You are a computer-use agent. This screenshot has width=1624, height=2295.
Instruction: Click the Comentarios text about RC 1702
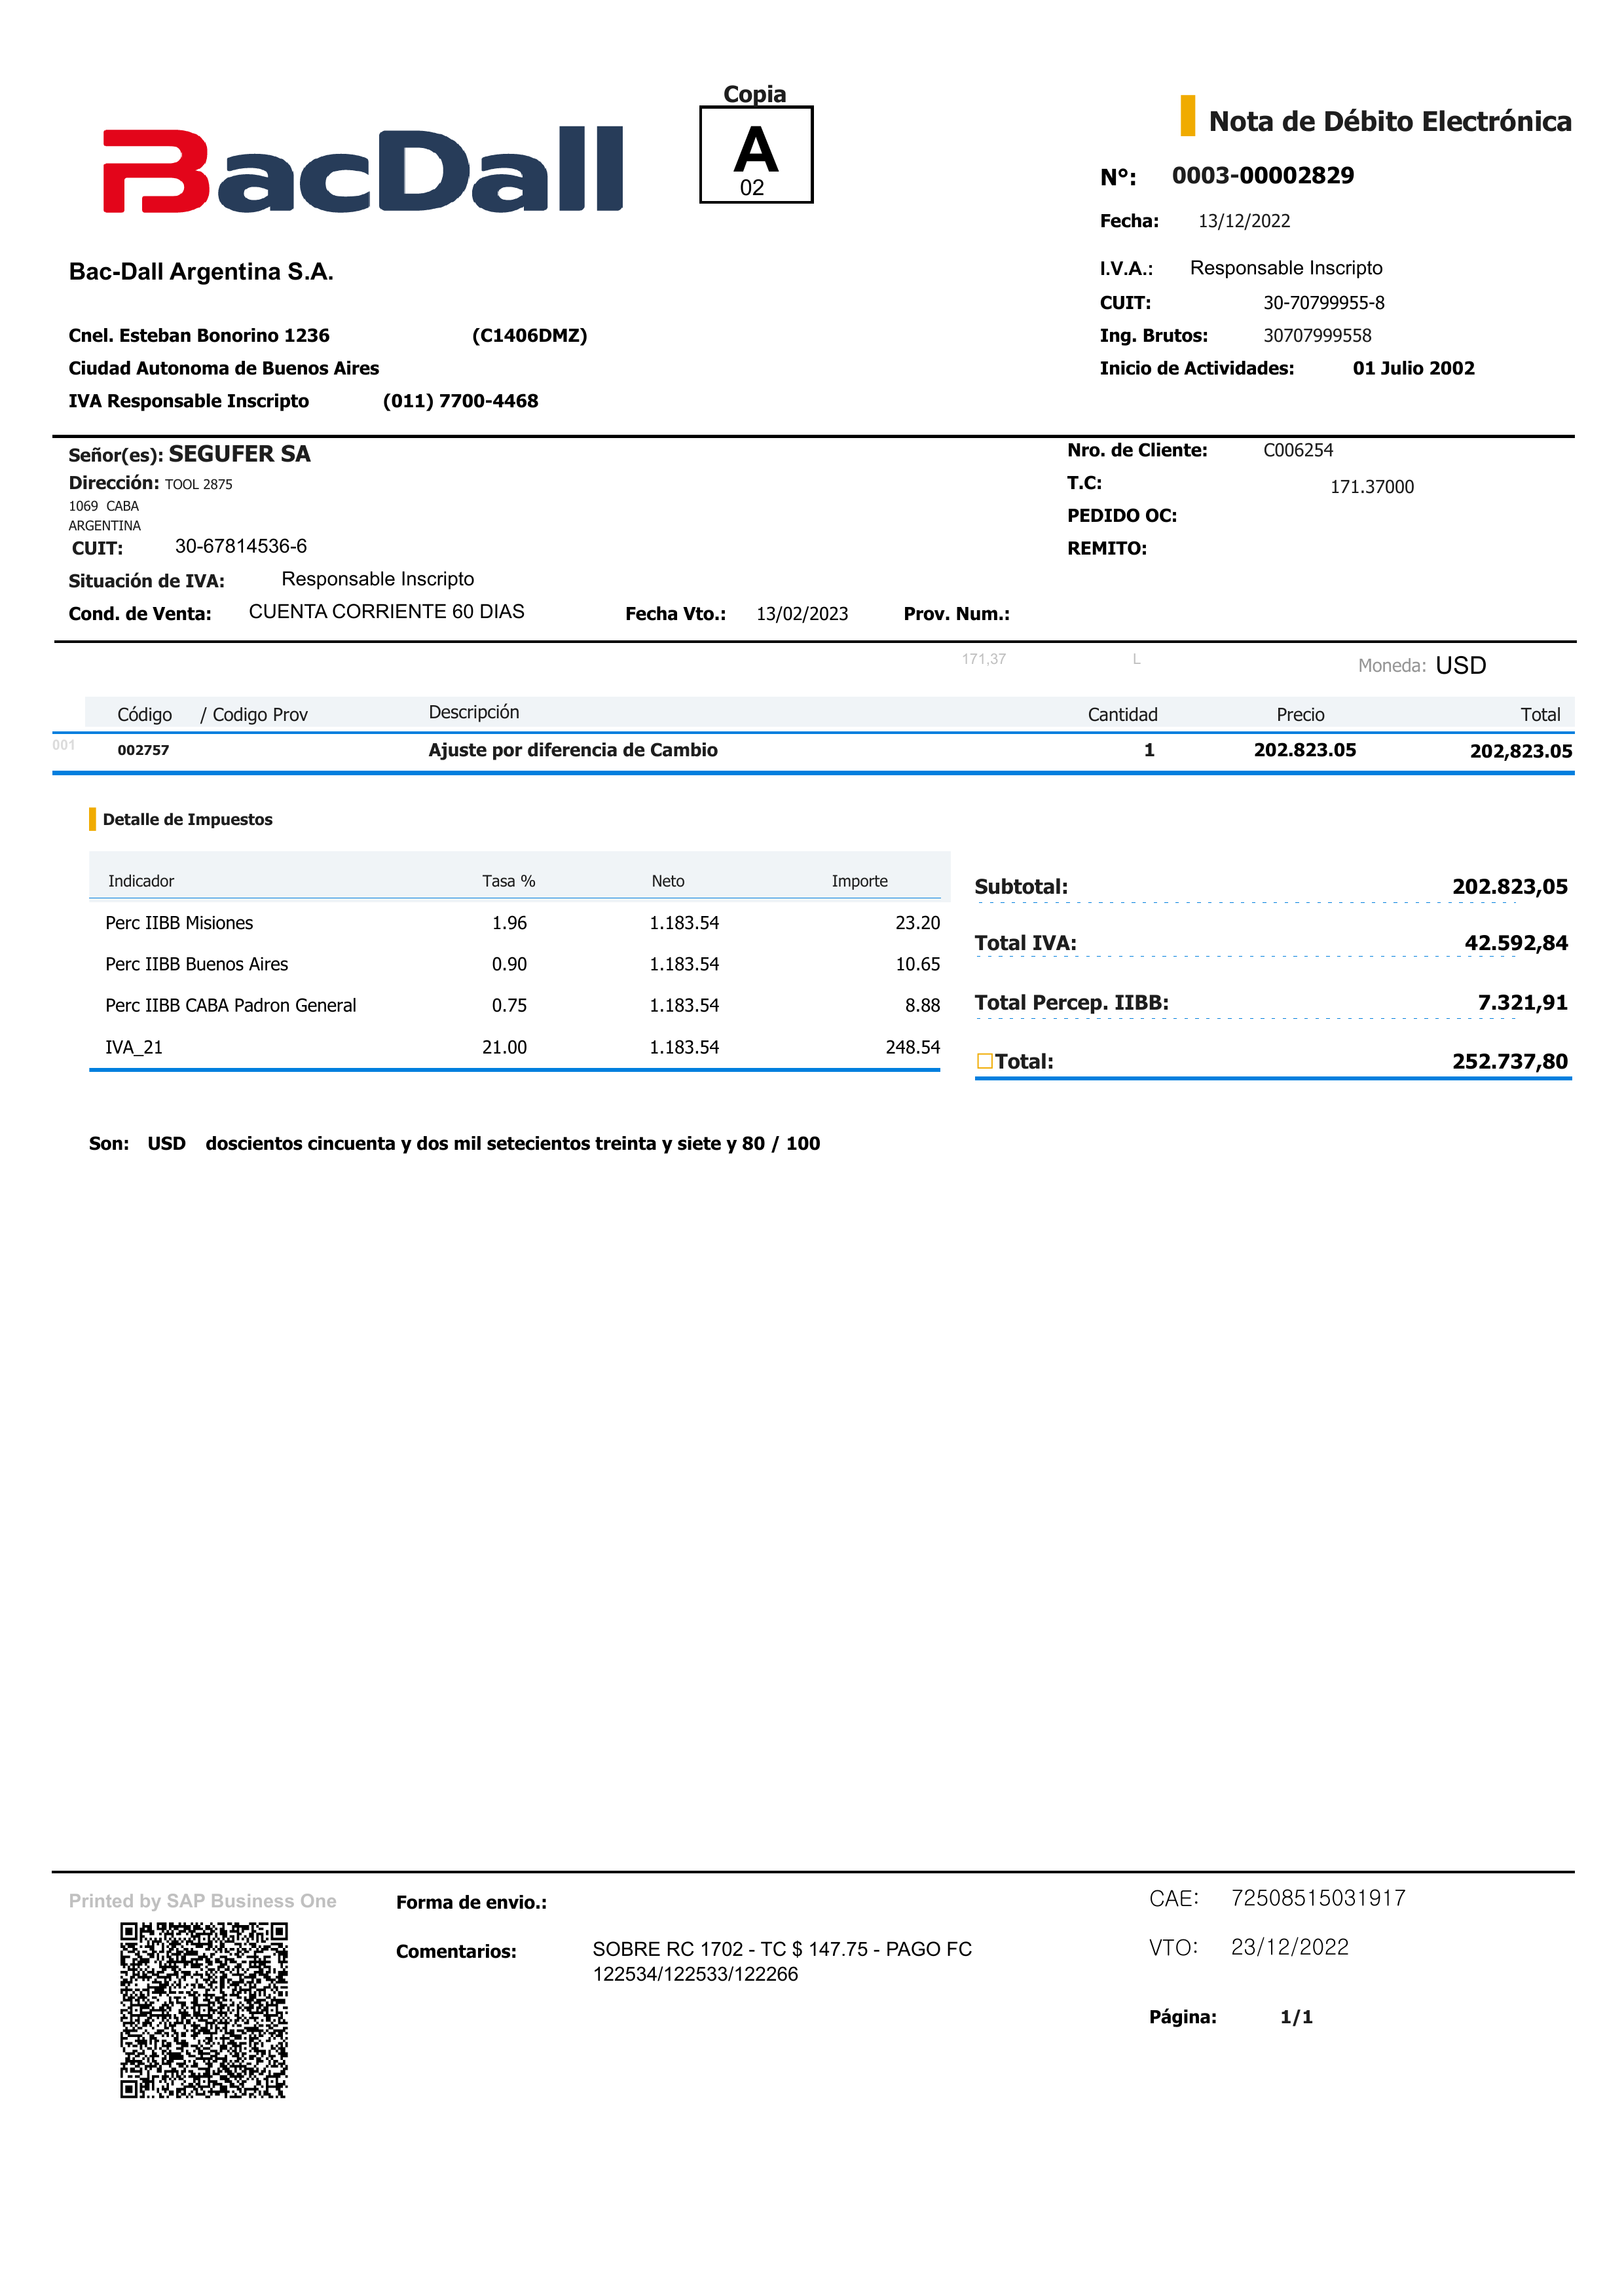tap(781, 1961)
